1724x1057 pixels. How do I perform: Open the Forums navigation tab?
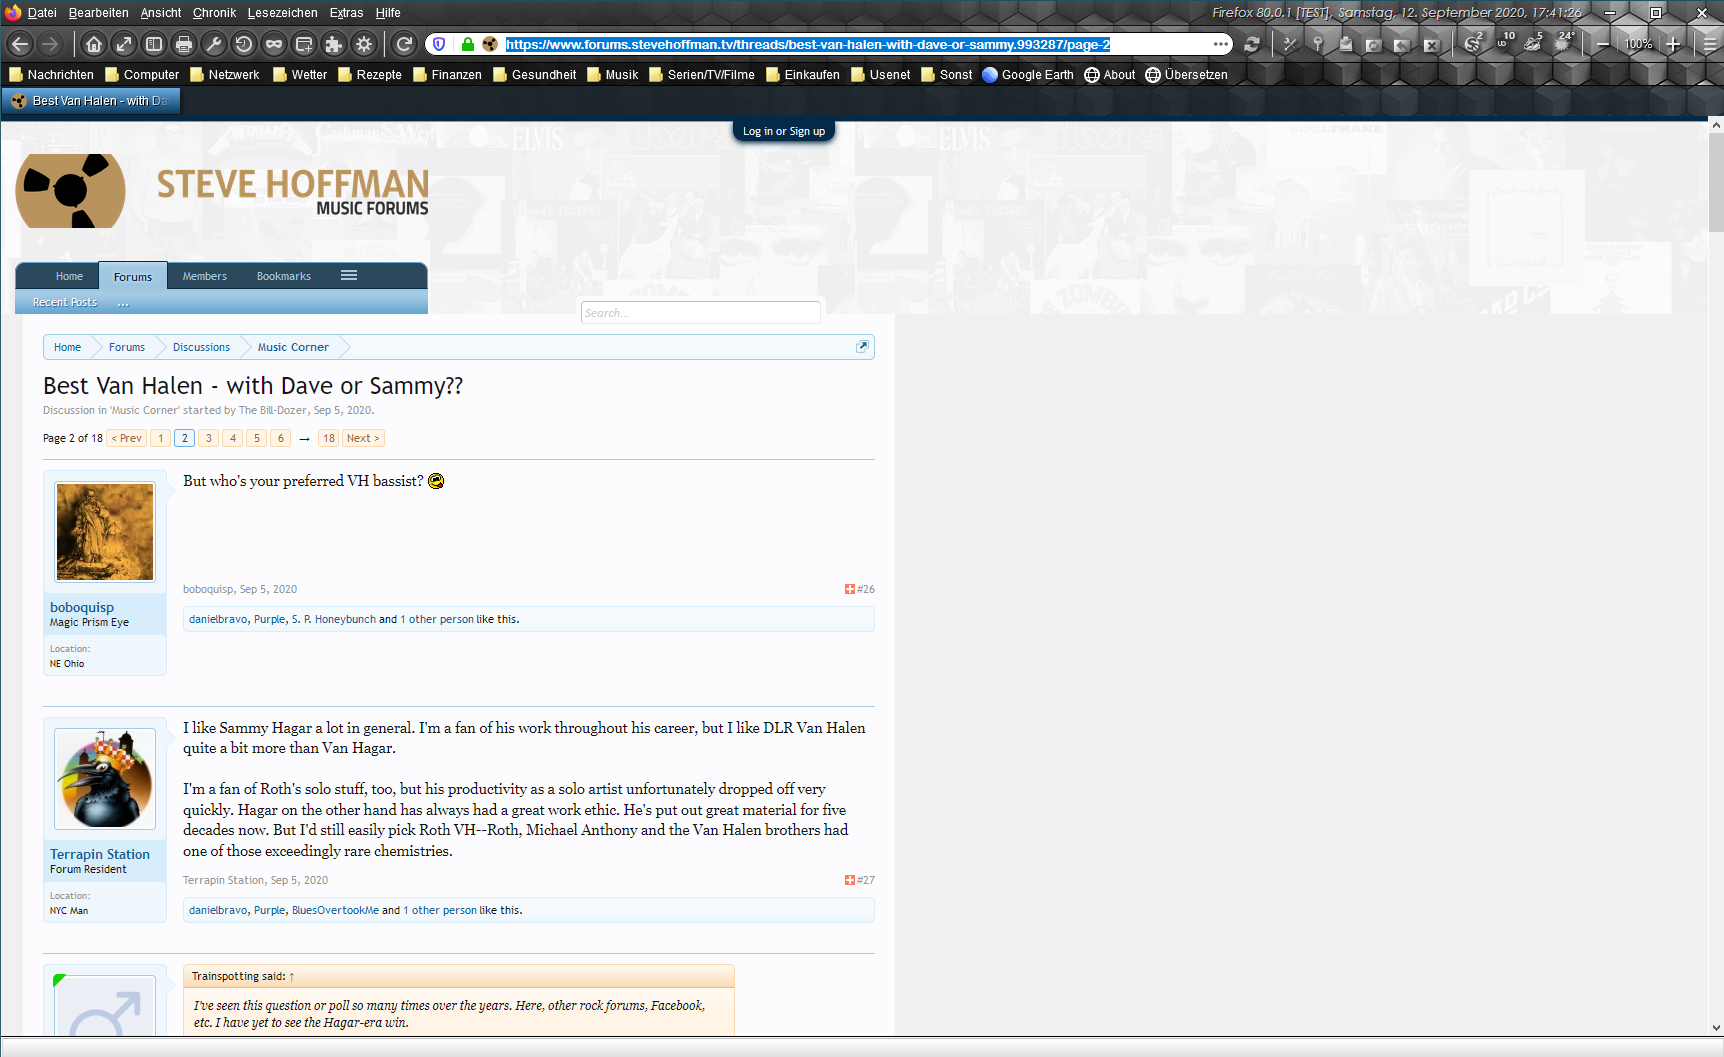[x=133, y=277]
